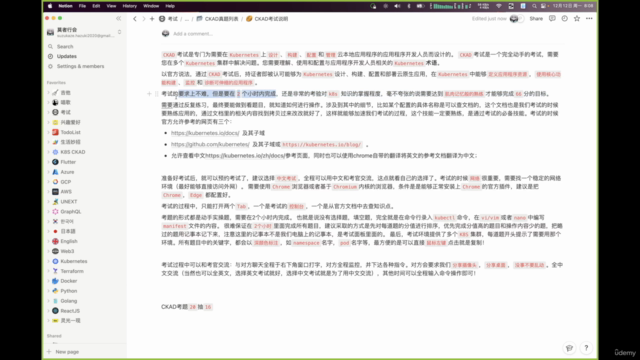Open 日本語 page in sidebar
This screenshot has height=360, width=640.
click(68, 231)
